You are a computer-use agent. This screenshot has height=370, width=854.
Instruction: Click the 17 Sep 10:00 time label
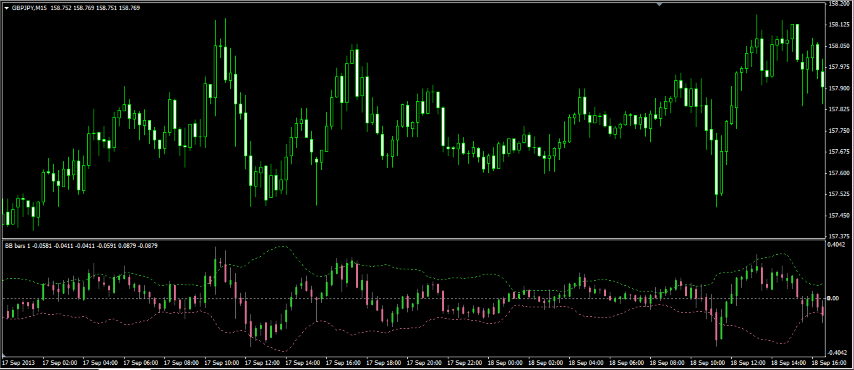[x=222, y=362]
